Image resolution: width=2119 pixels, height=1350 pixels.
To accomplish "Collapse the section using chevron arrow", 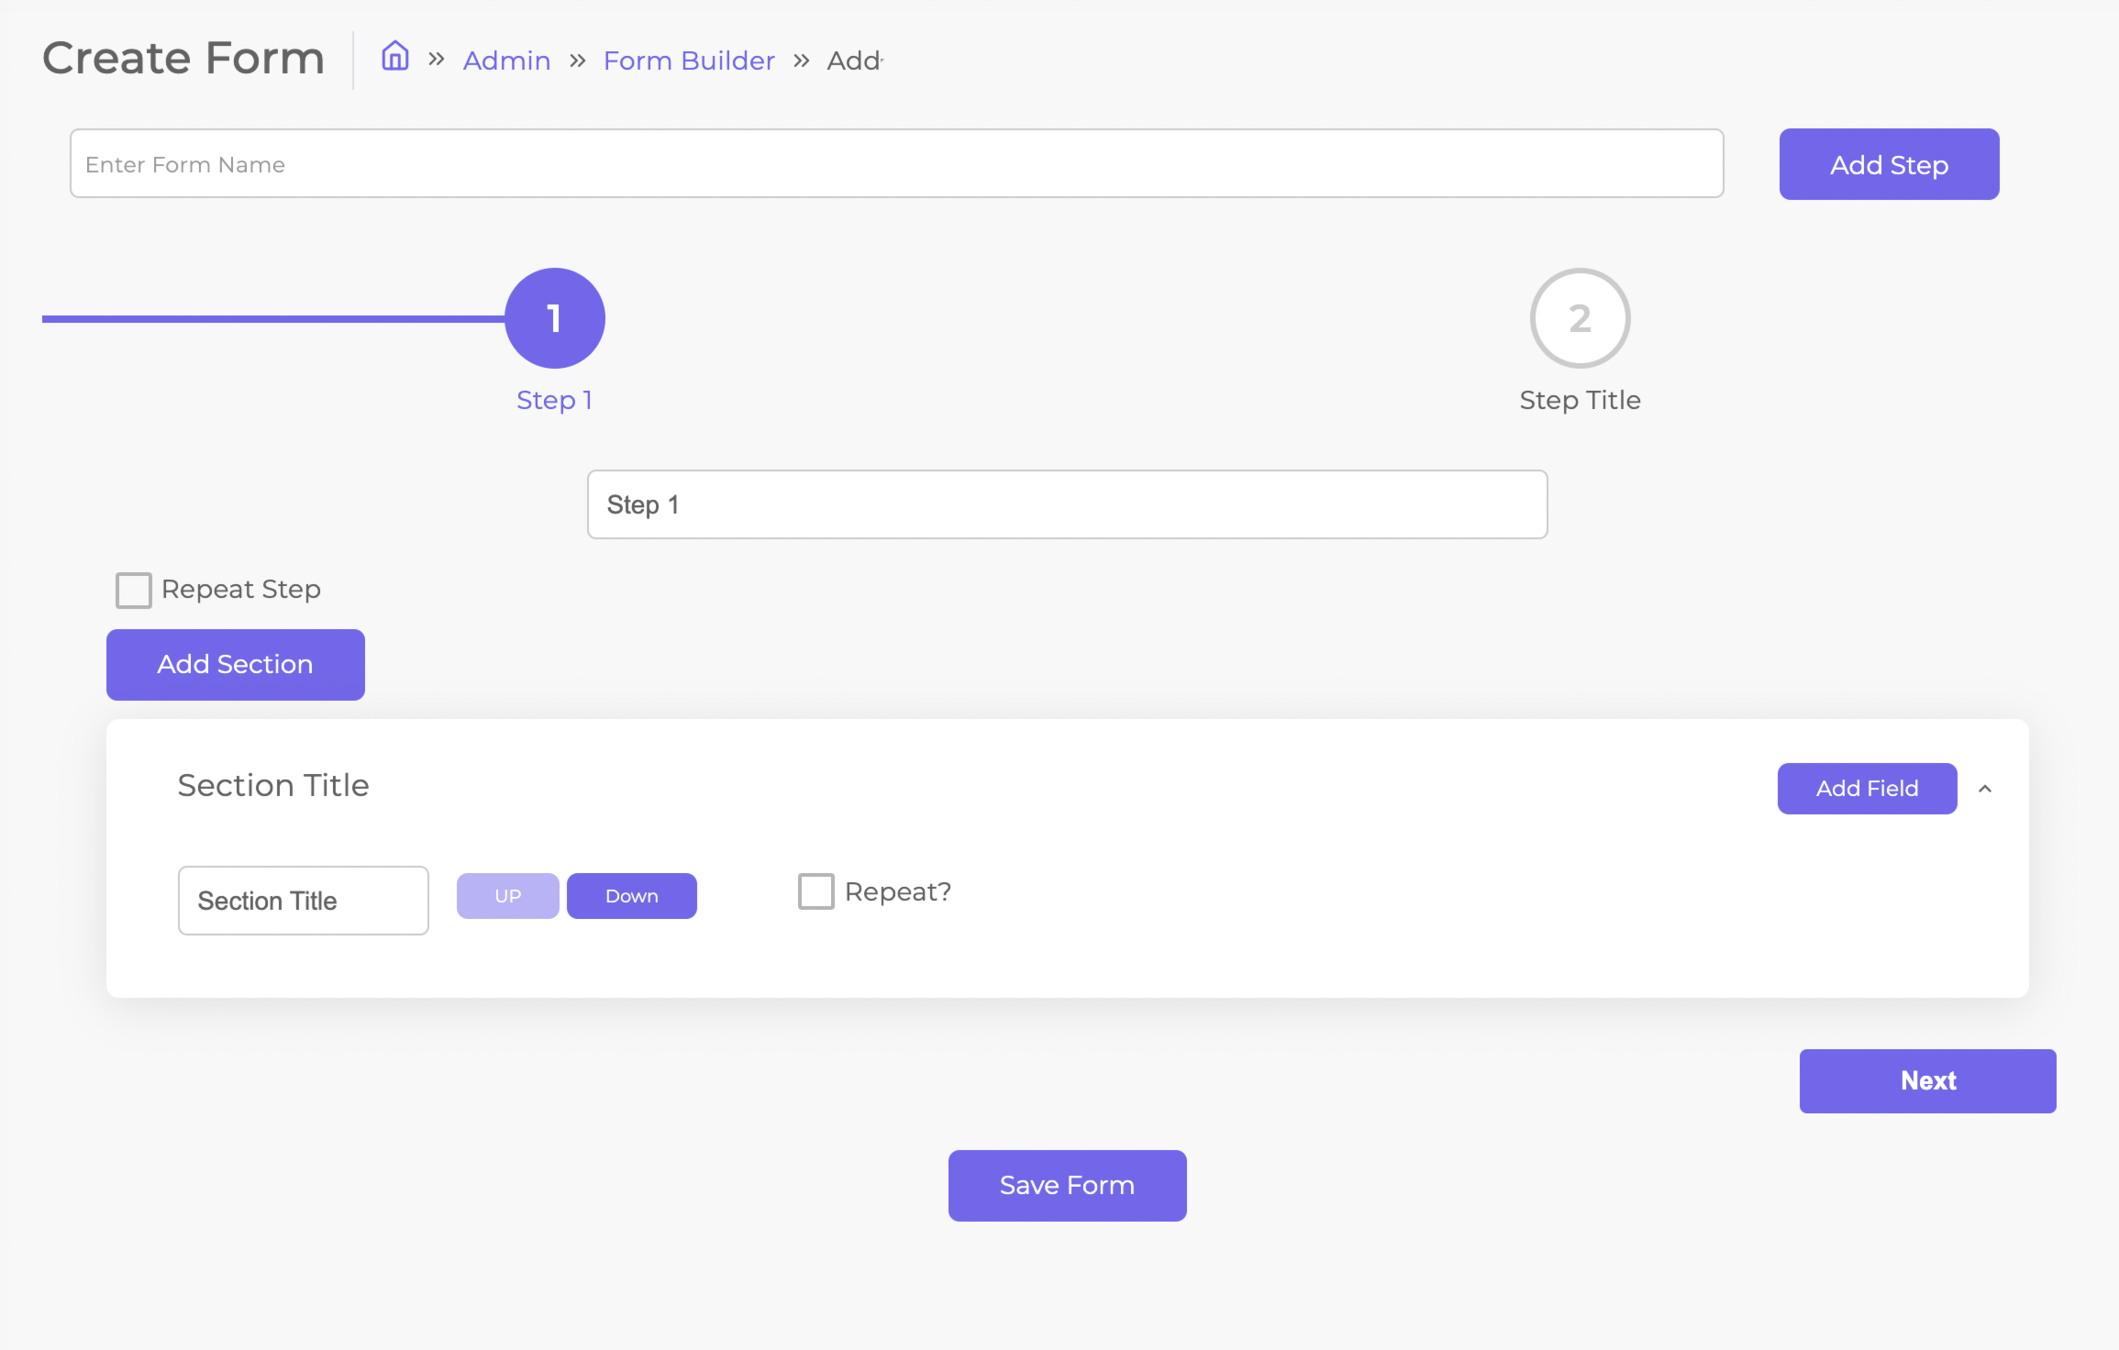I will click(1985, 789).
